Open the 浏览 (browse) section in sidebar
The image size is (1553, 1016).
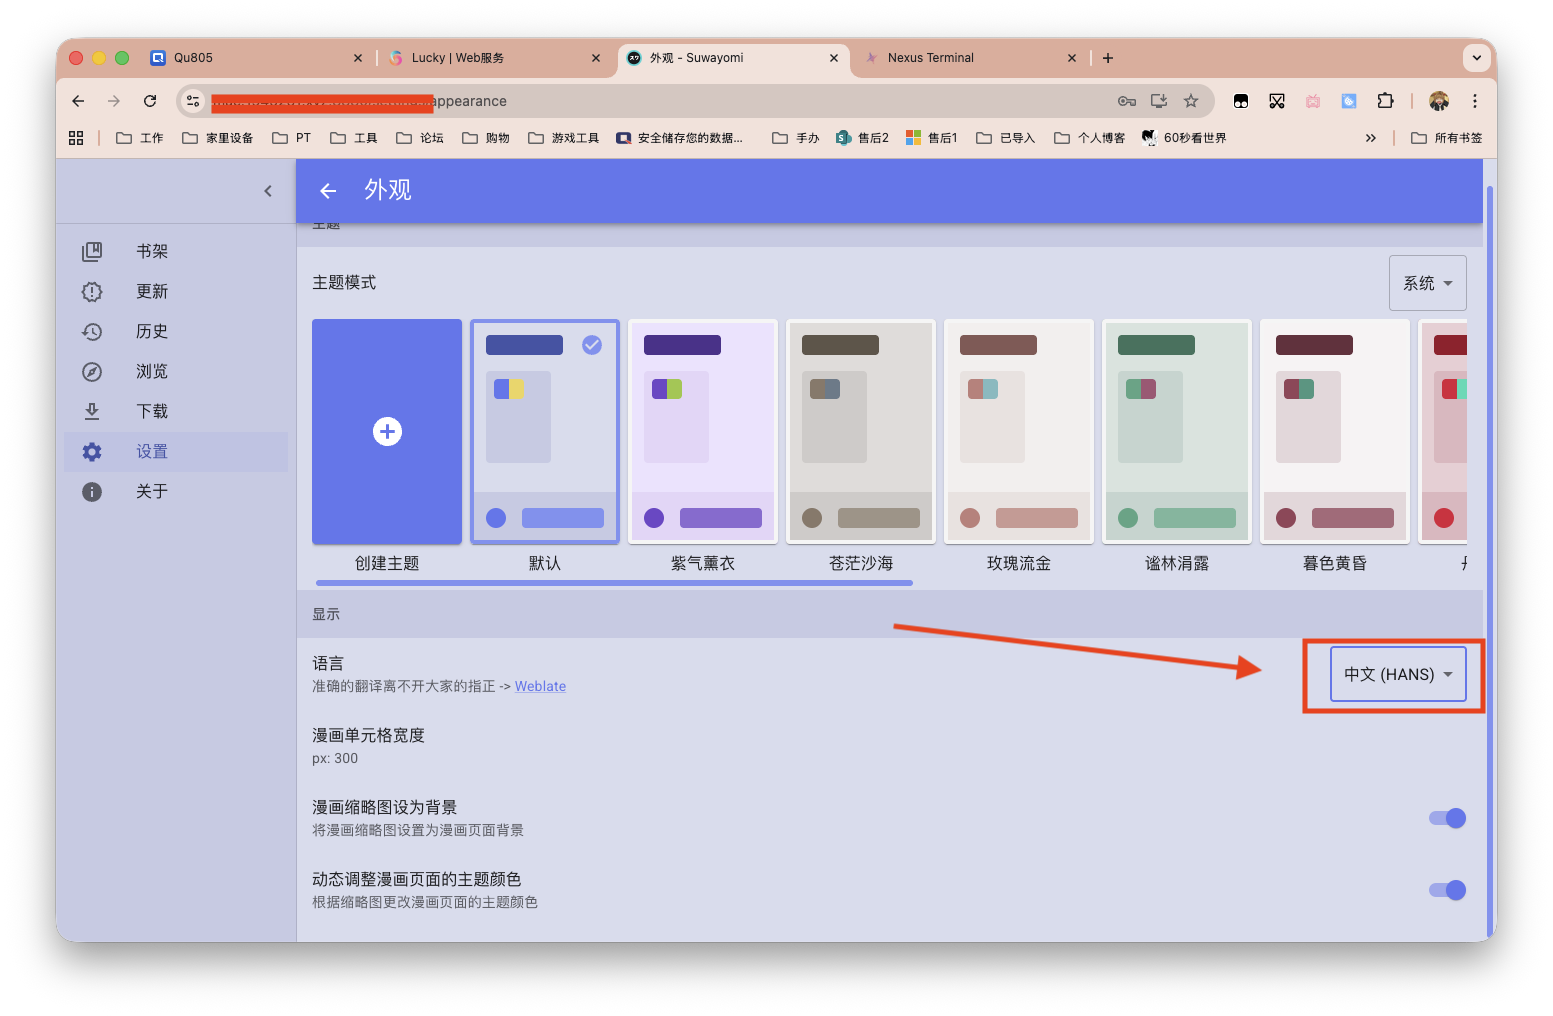[x=151, y=371]
